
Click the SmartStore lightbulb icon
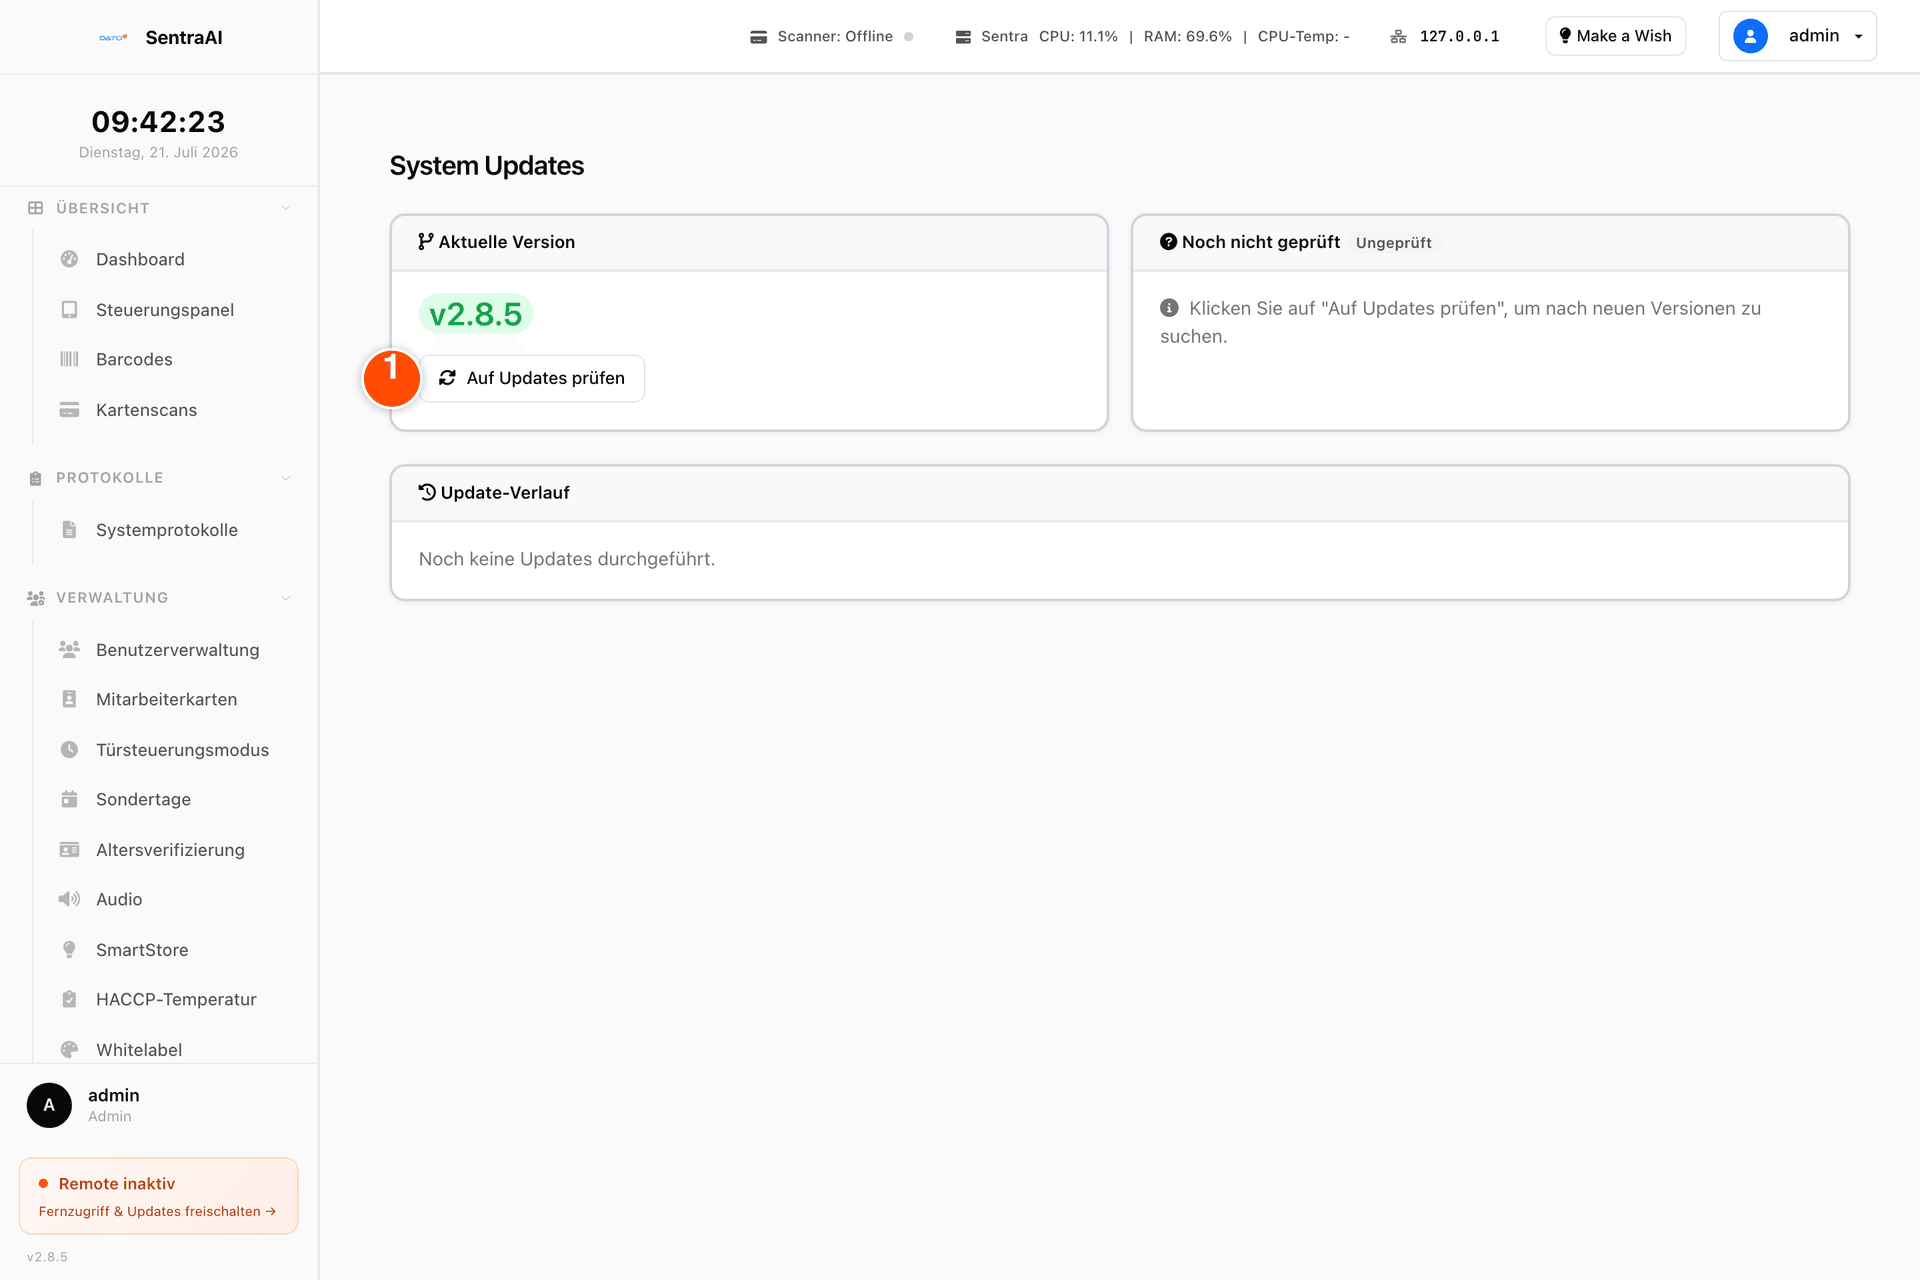tap(69, 950)
